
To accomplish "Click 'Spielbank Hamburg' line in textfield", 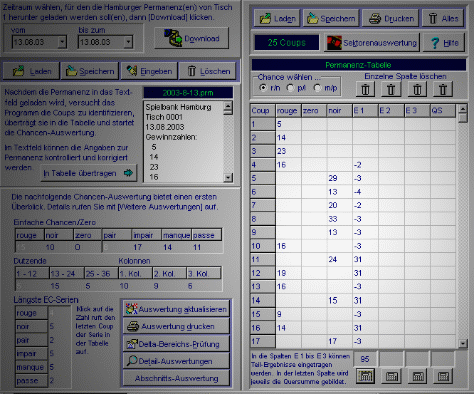I will click(178, 107).
